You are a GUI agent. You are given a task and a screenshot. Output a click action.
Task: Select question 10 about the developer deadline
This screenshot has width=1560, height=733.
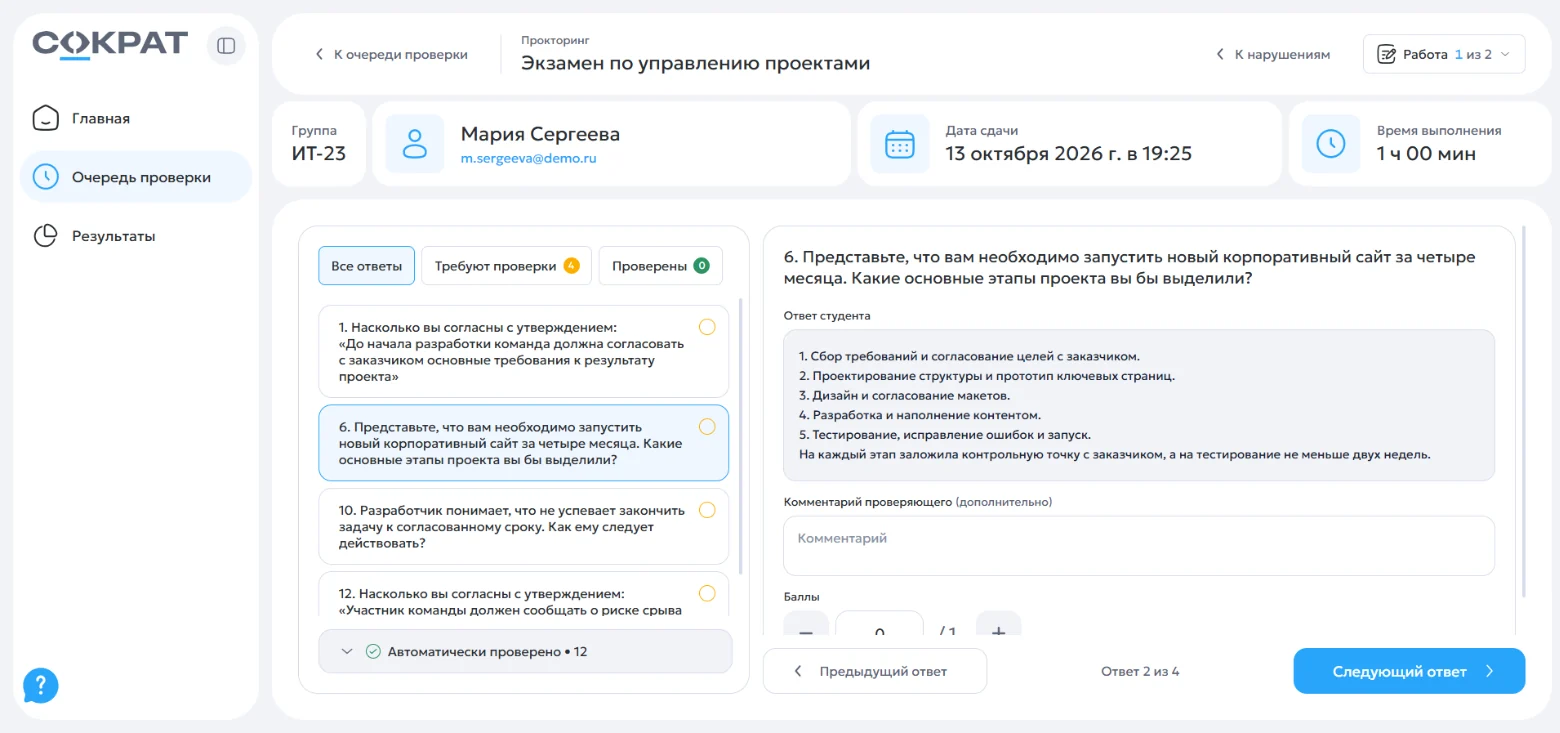point(523,526)
